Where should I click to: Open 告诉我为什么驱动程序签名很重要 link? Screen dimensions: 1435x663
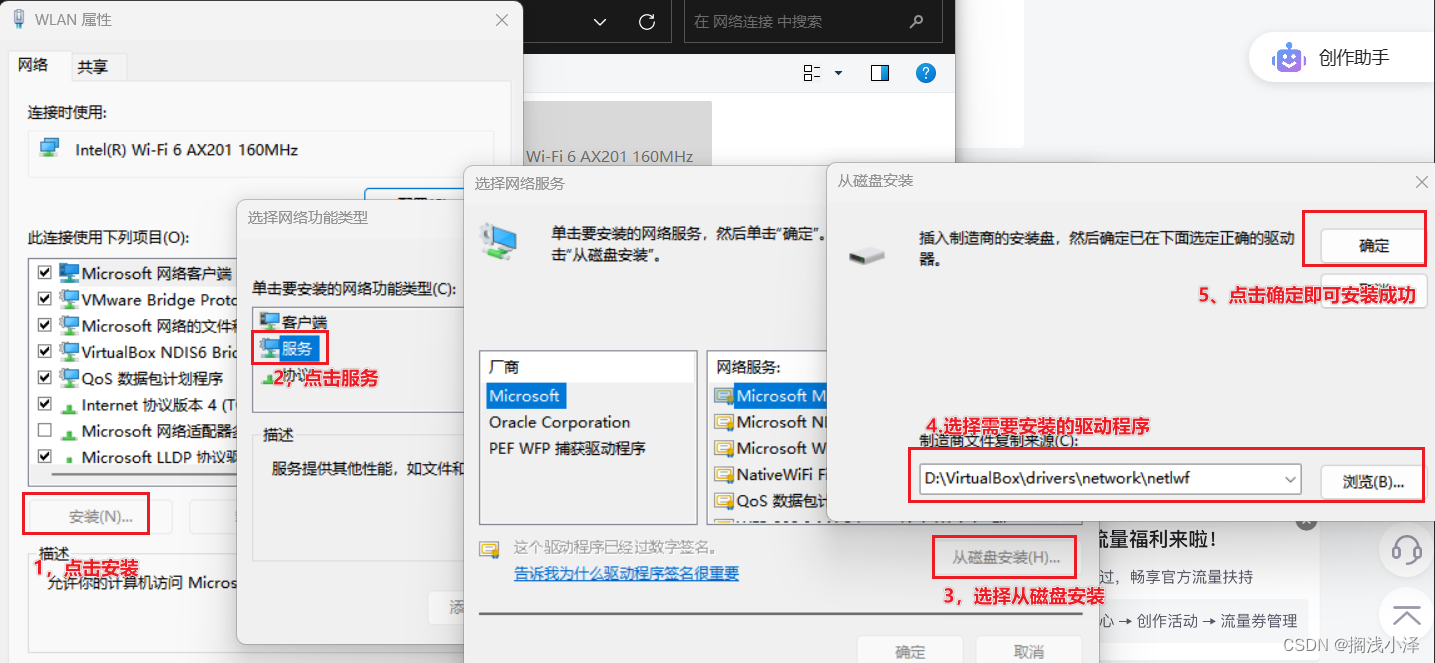pyautogui.click(x=626, y=573)
